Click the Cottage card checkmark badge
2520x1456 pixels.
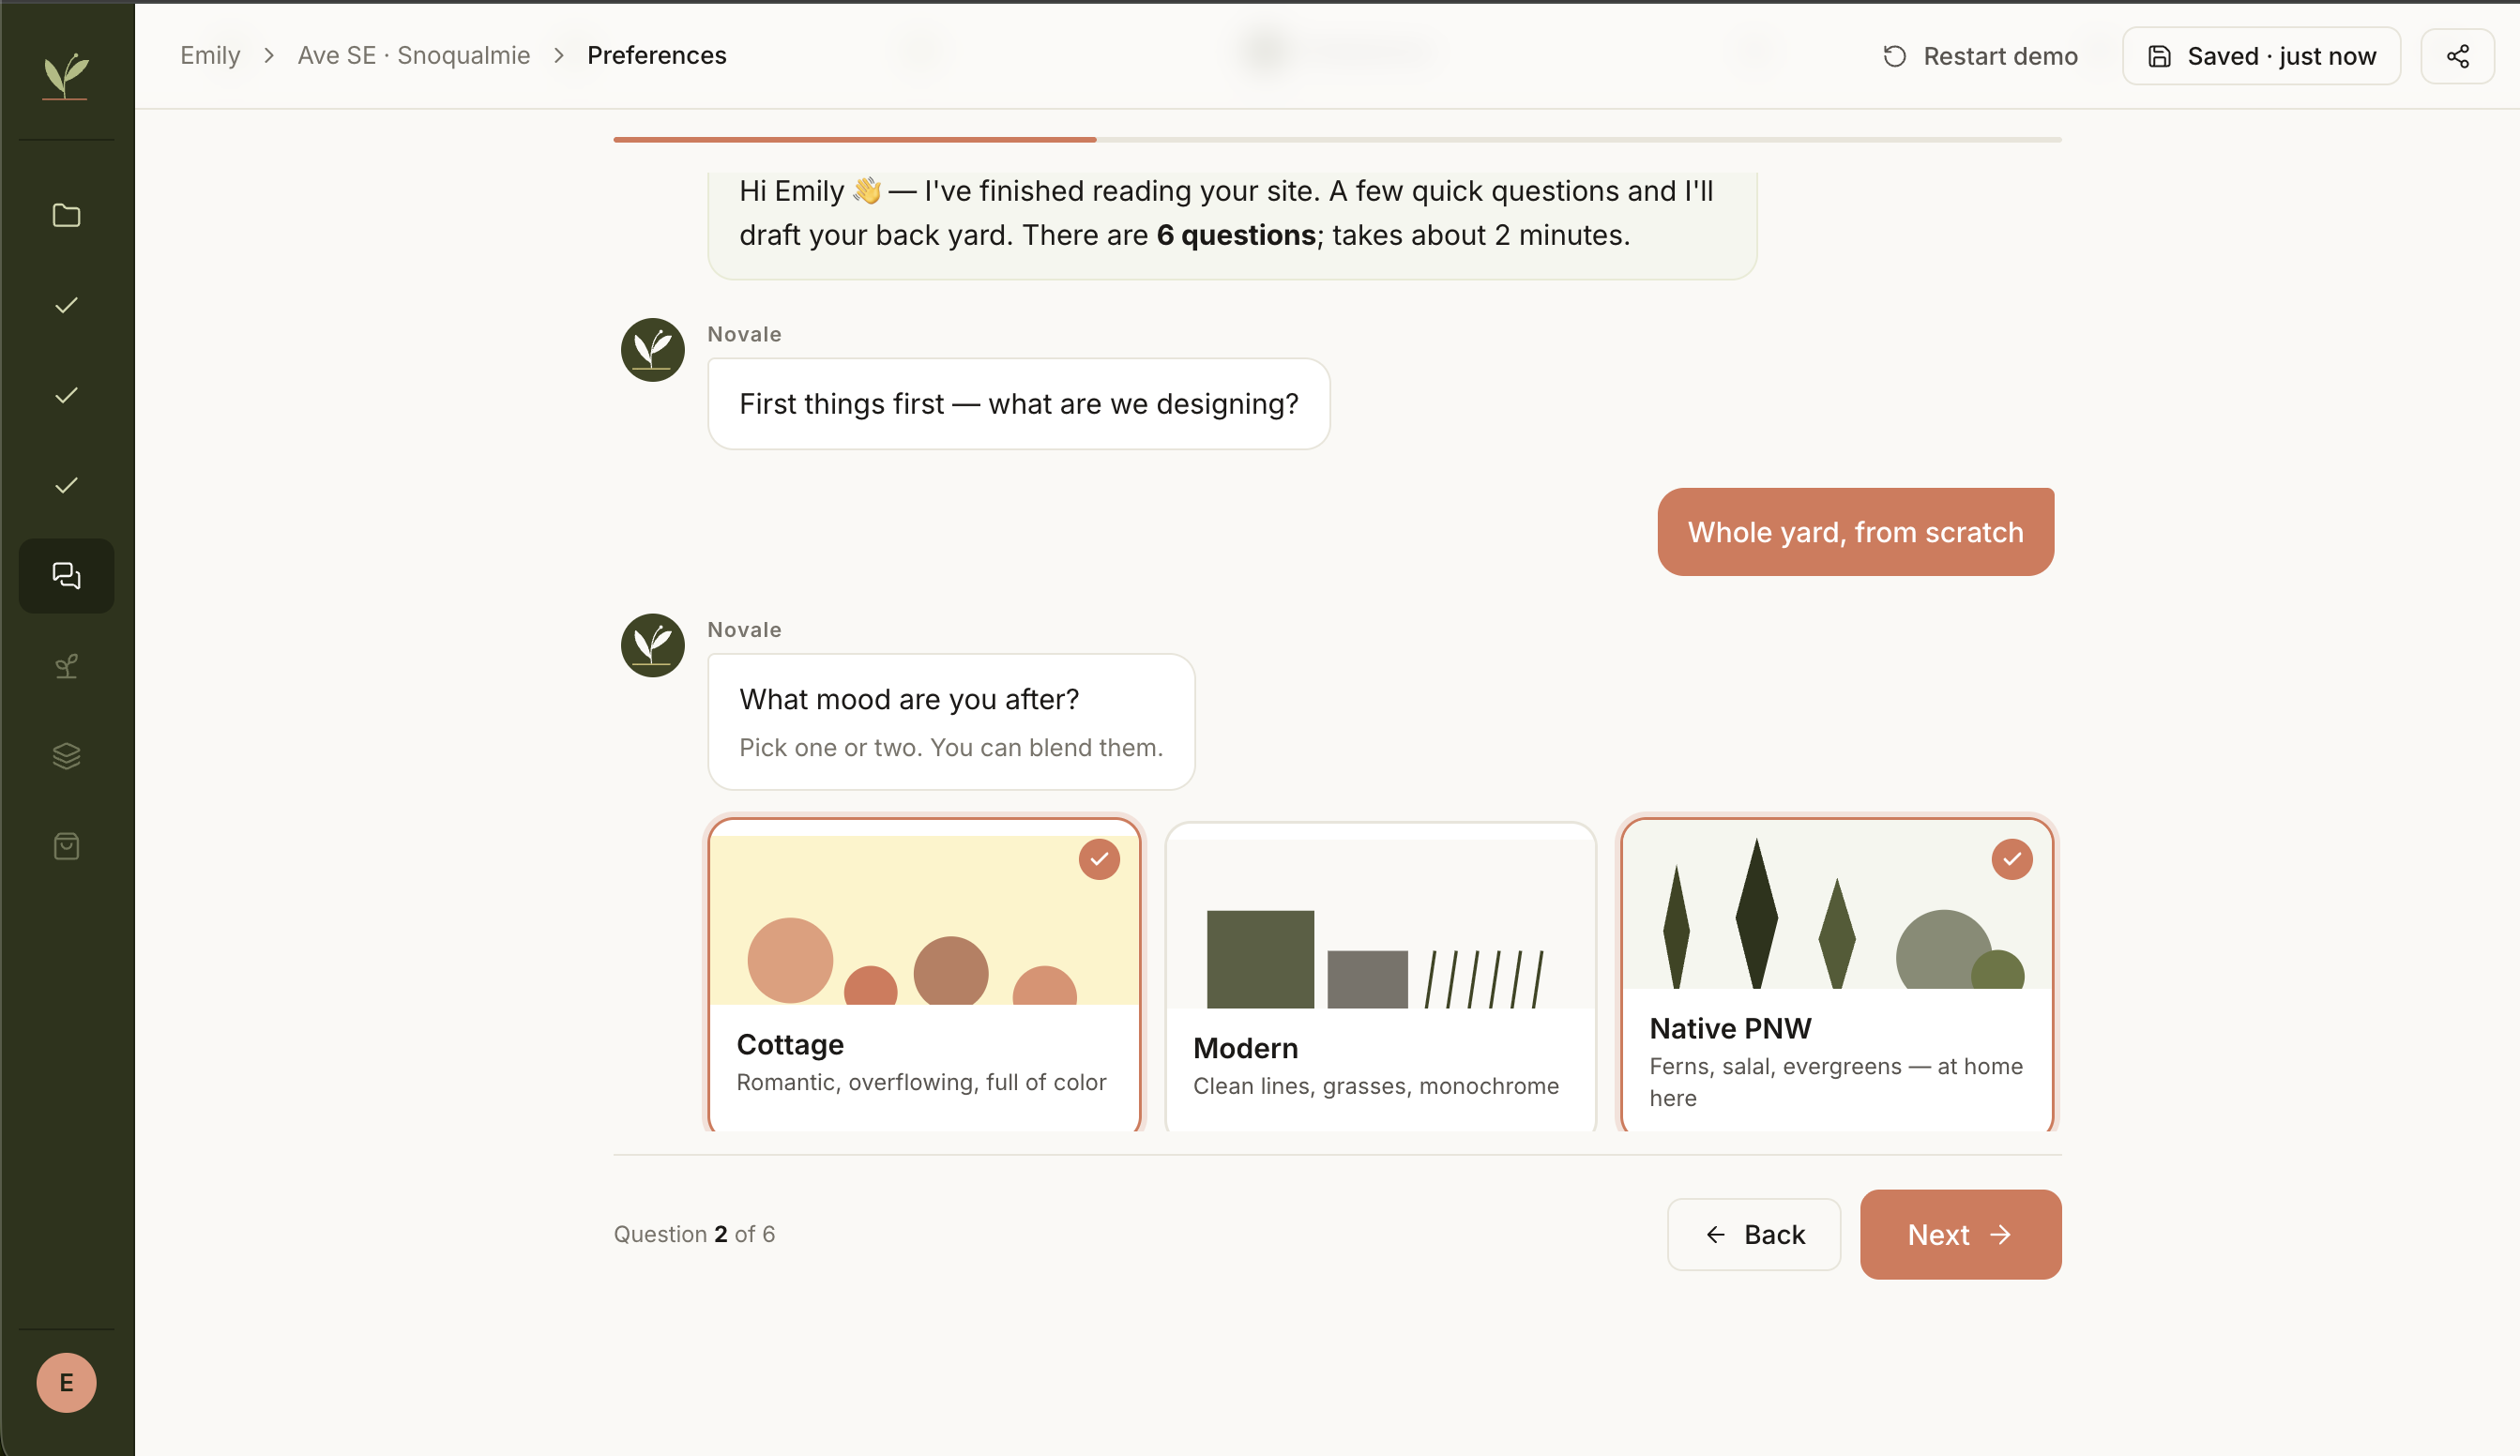click(x=1098, y=859)
